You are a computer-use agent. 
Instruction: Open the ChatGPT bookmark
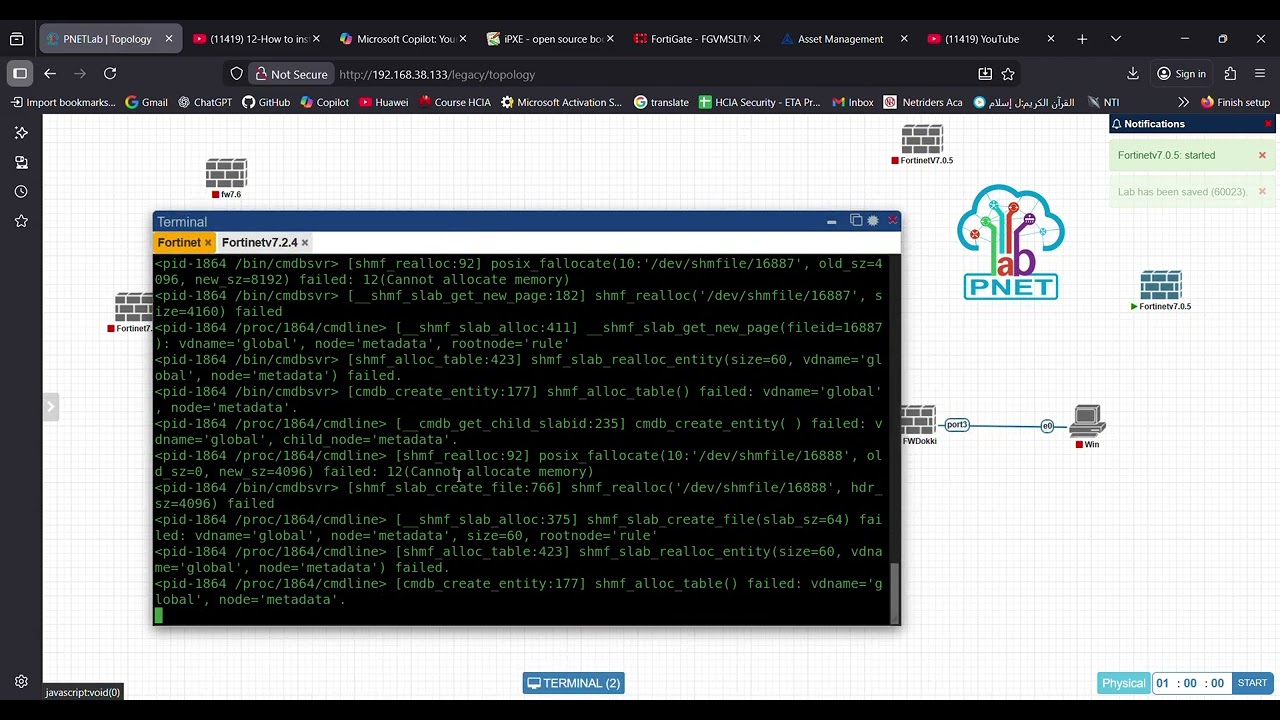tap(205, 102)
